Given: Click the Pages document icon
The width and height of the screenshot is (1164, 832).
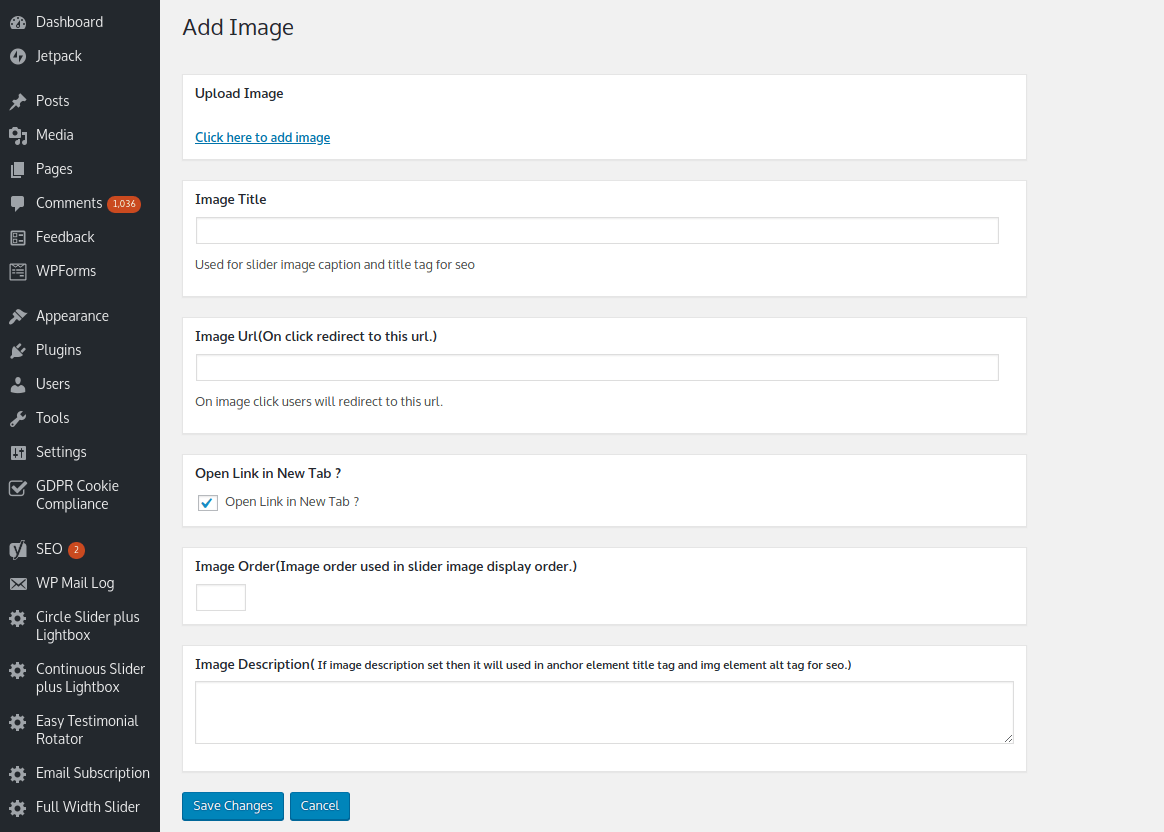Looking at the screenshot, I should [x=18, y=168].
